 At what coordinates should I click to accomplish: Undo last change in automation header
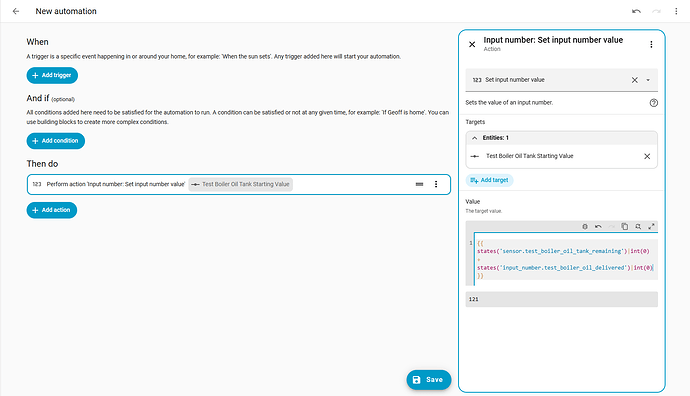pyautogui.click(x=636, y=11)
